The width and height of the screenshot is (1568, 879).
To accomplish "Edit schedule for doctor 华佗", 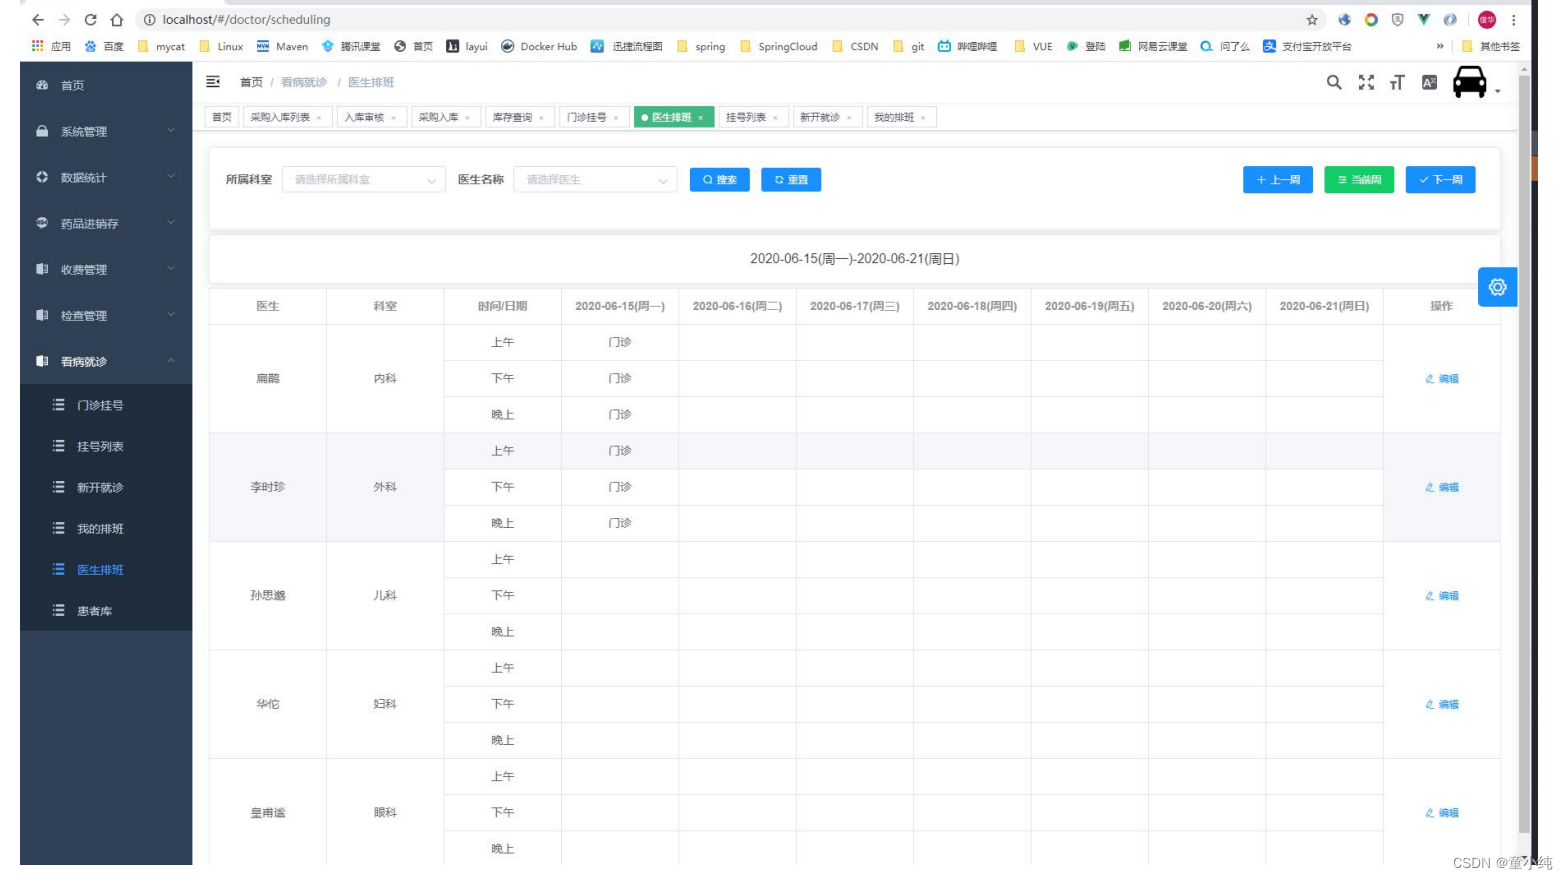I will (x=1442, y=705).
